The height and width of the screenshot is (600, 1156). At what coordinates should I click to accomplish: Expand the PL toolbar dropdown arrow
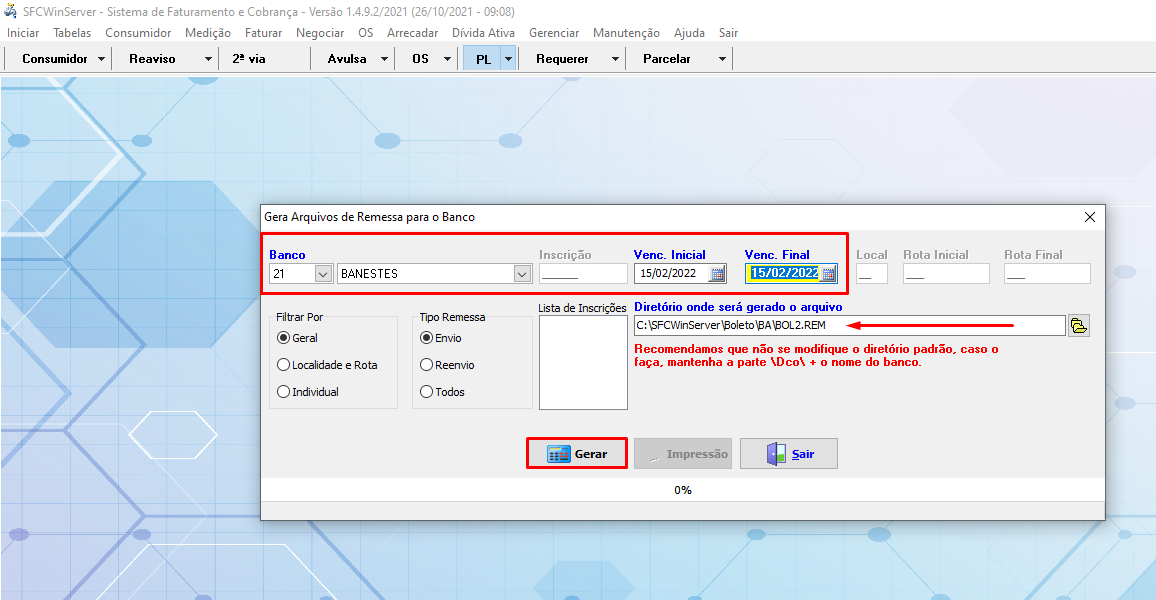(508, 59)
